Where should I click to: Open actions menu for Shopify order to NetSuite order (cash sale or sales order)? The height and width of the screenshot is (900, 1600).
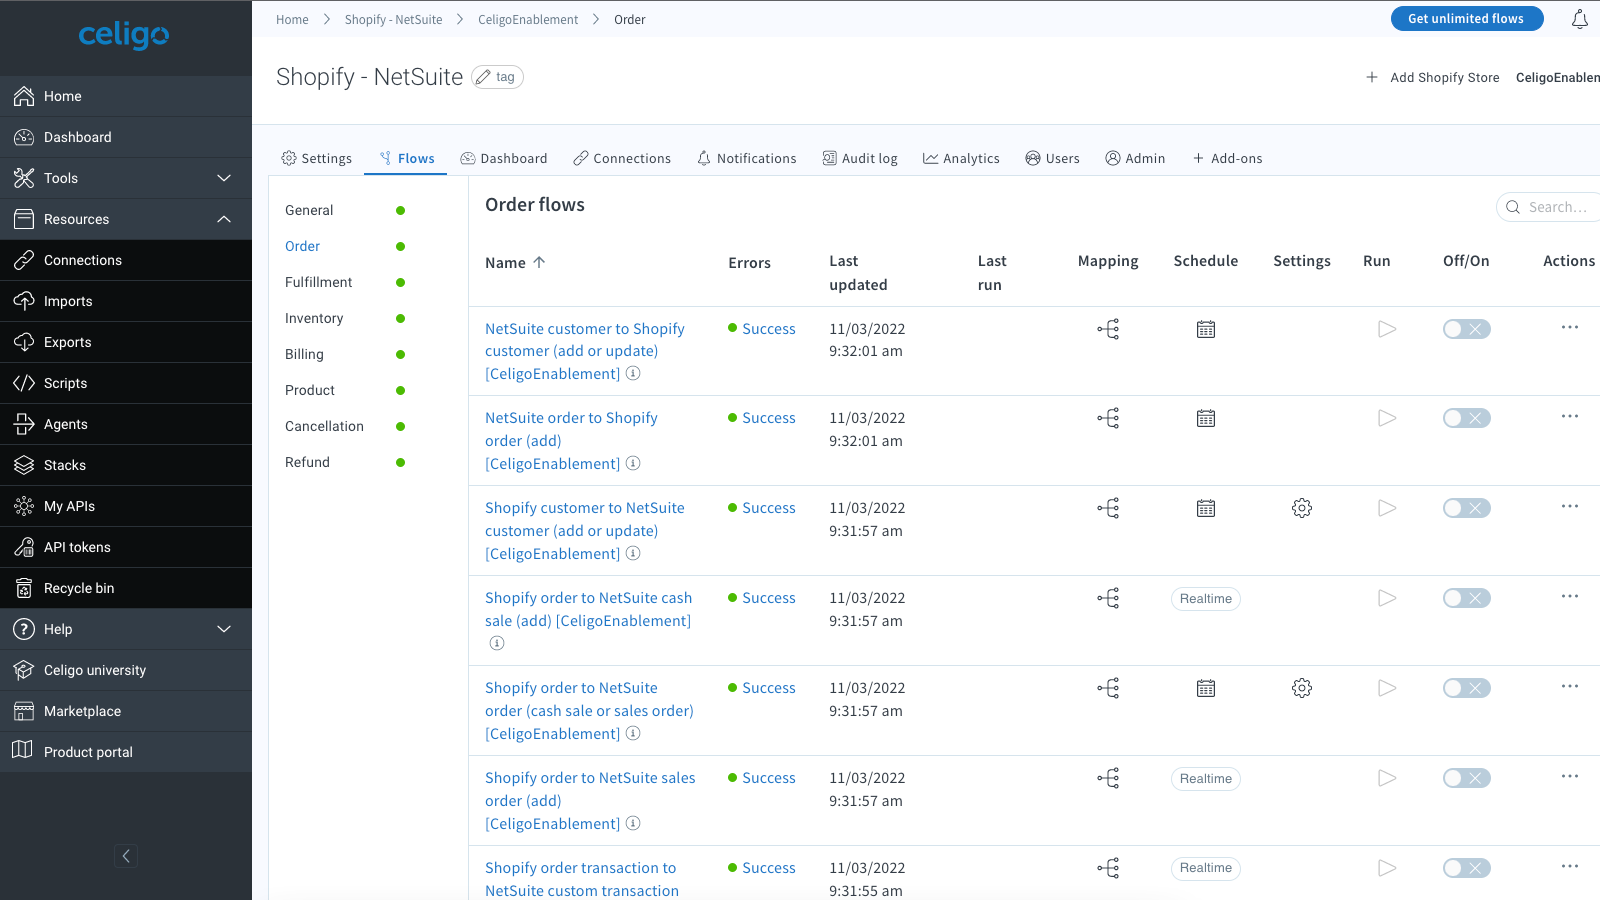click(x=1570, y=686)
